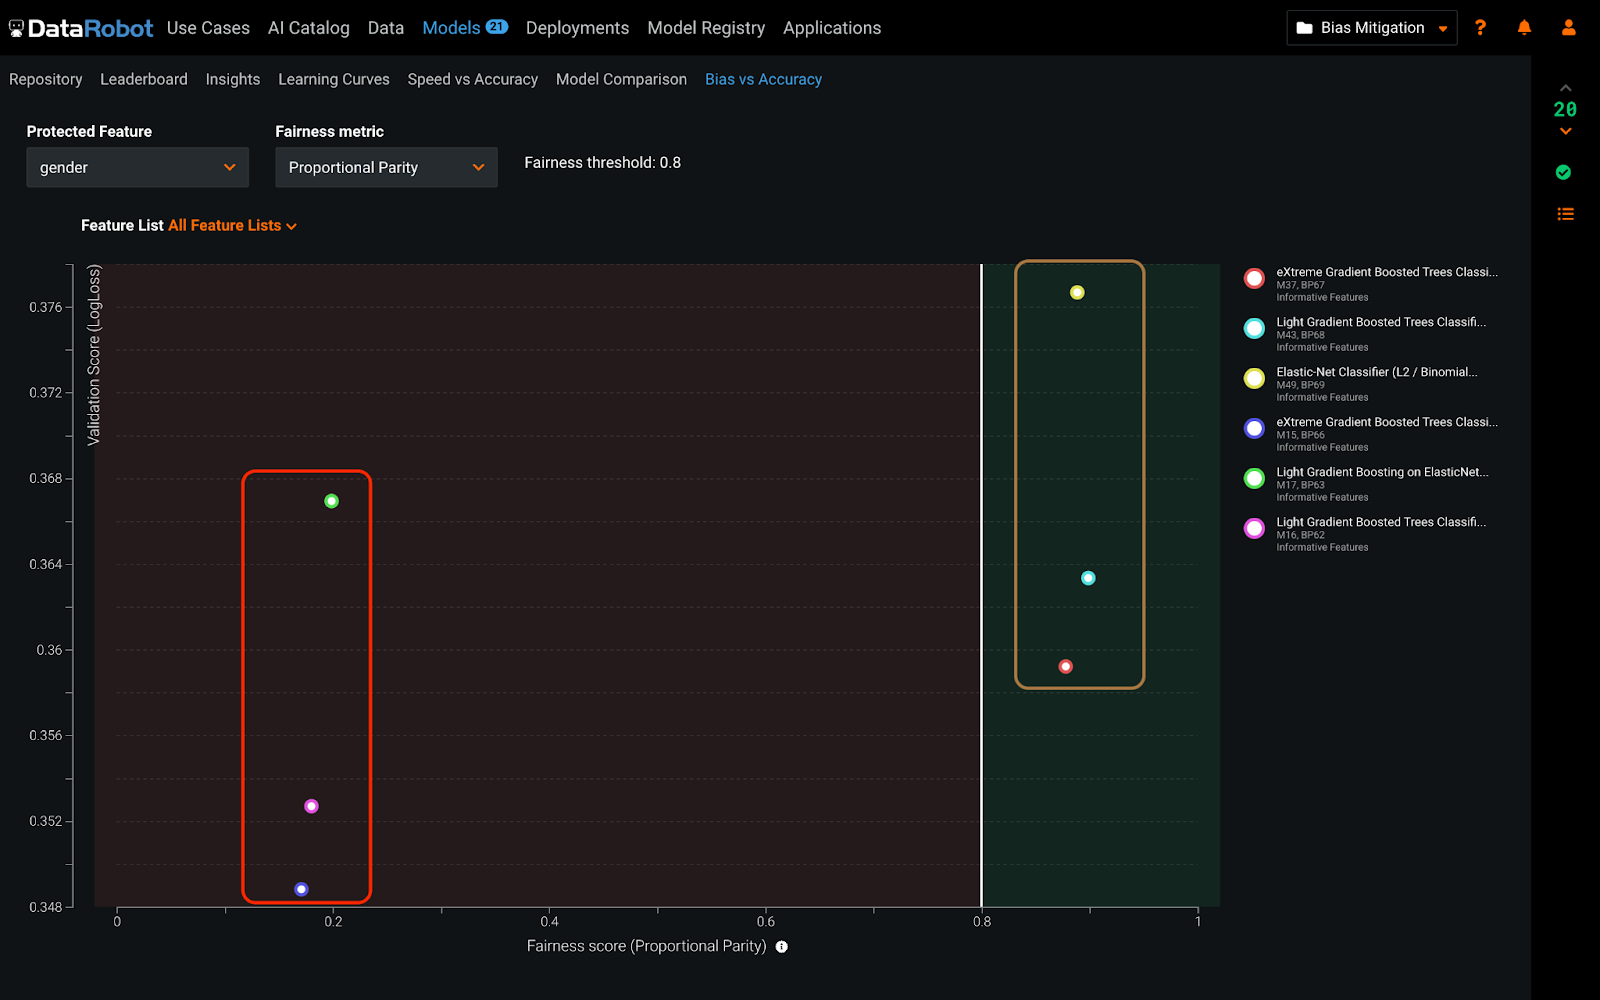1600x1000 pixels.
Task: Open the Learning Curves tab
Action: click(333, 79)
